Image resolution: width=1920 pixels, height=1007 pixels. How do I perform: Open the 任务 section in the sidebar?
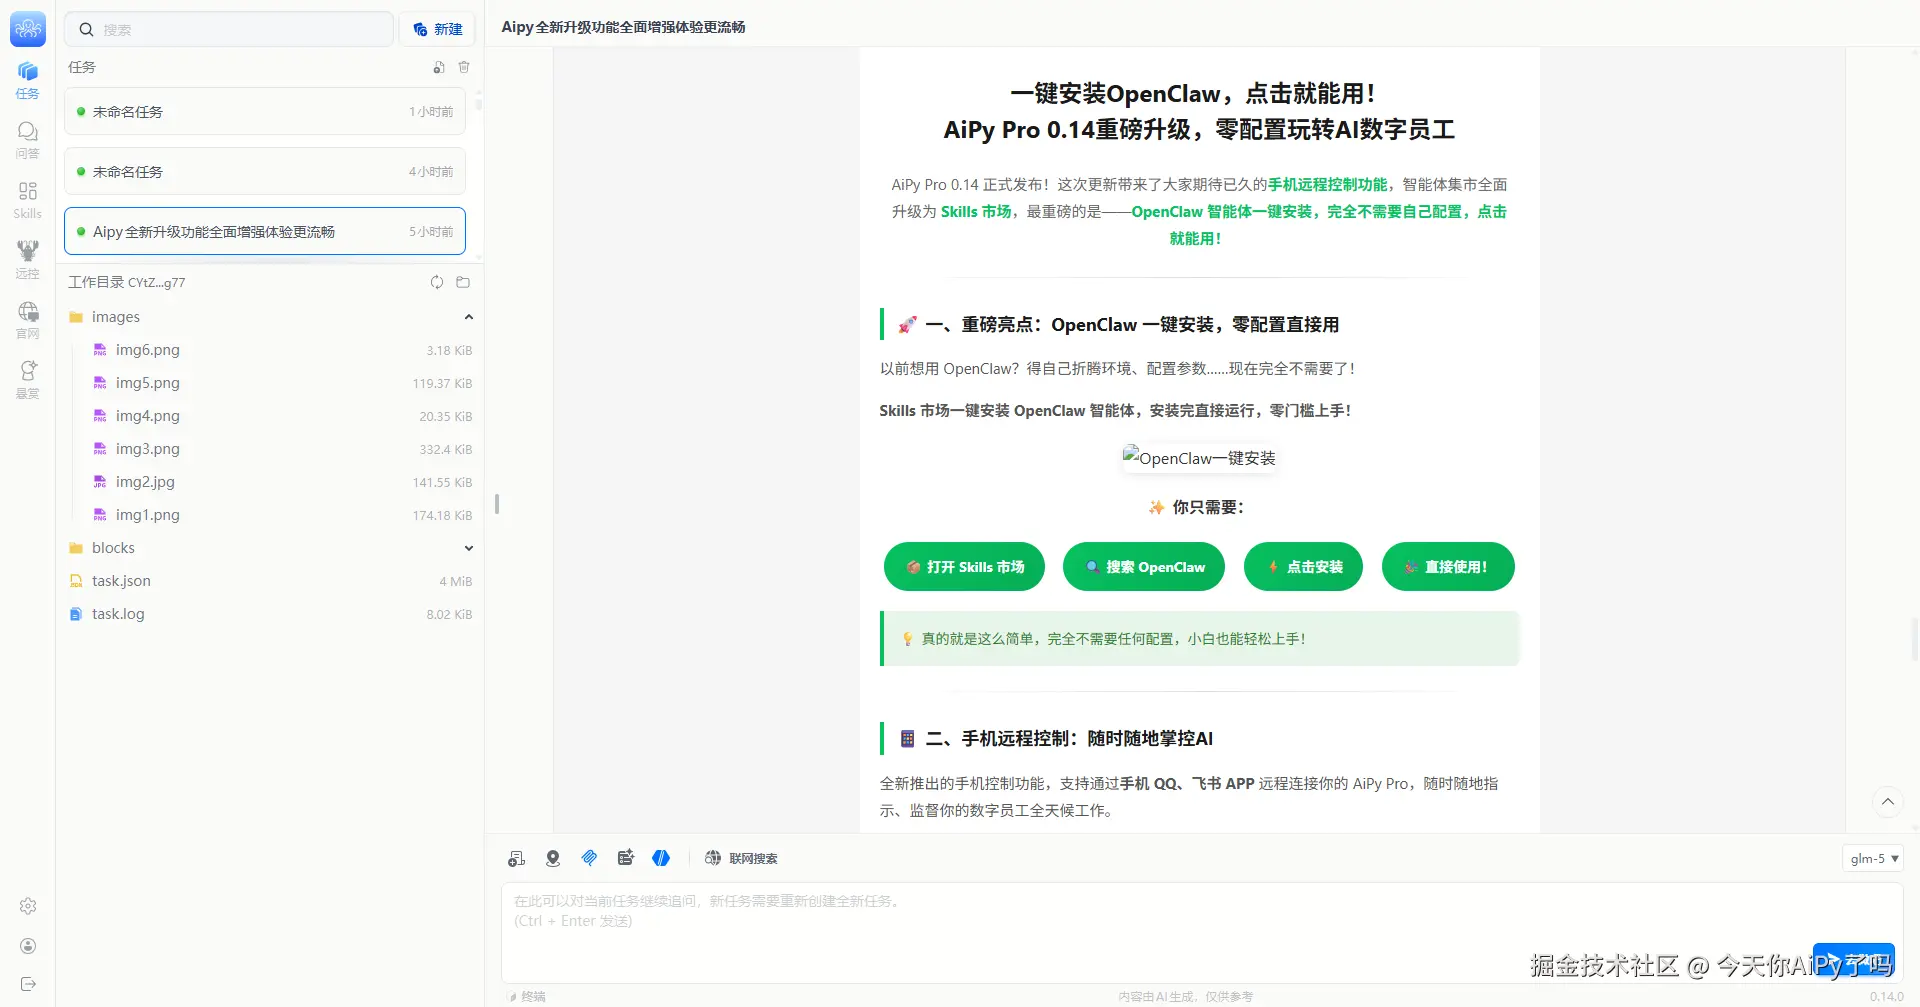[28, 80]
